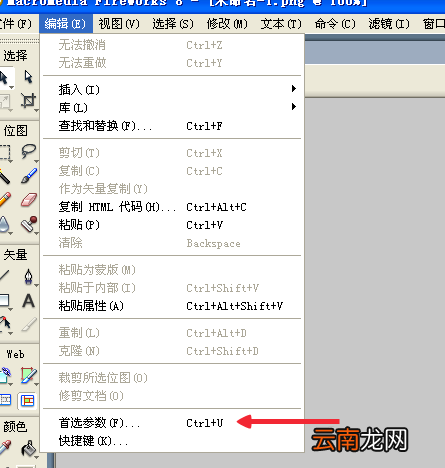Open the 修改(M) menu
This screenshot has width=445, height=468.
point(227,24)
